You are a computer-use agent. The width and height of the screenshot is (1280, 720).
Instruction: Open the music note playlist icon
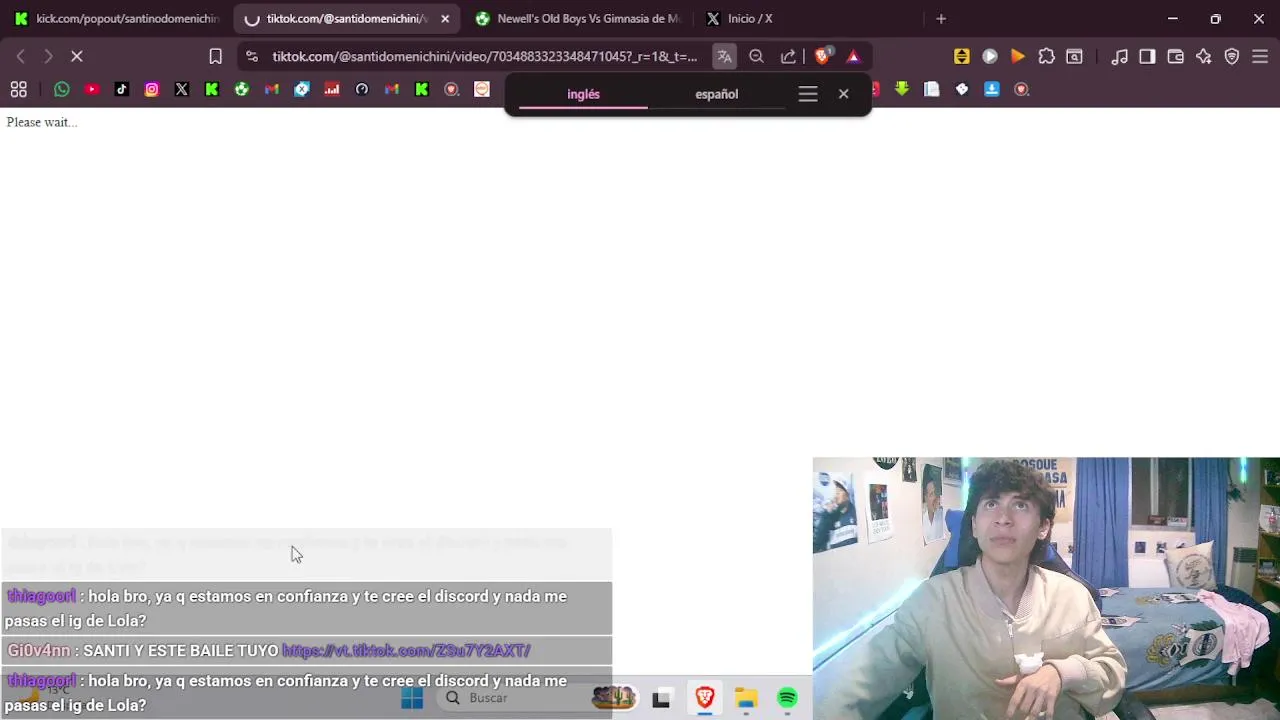click(x=1120, y=57)
